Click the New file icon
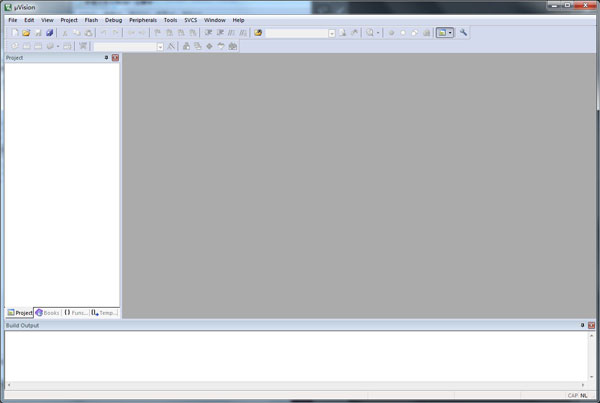This screenshot has width=600, height=403. 14,33
